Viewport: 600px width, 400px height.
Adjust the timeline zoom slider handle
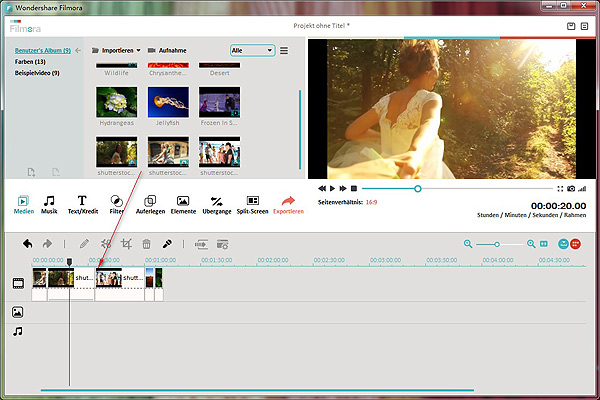point(497,244)
